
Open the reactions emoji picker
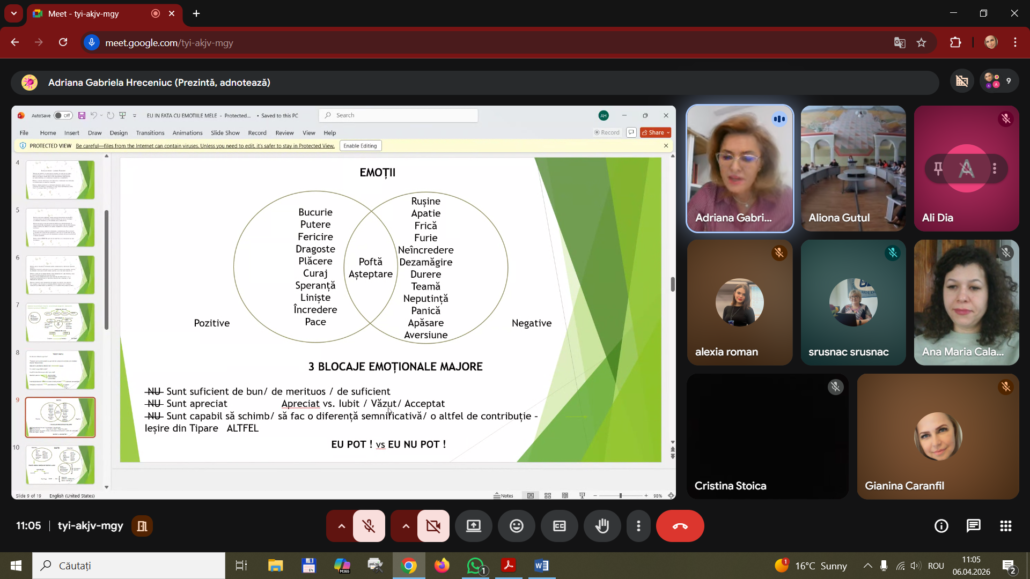pyautogui.click(x=516, y=526)
